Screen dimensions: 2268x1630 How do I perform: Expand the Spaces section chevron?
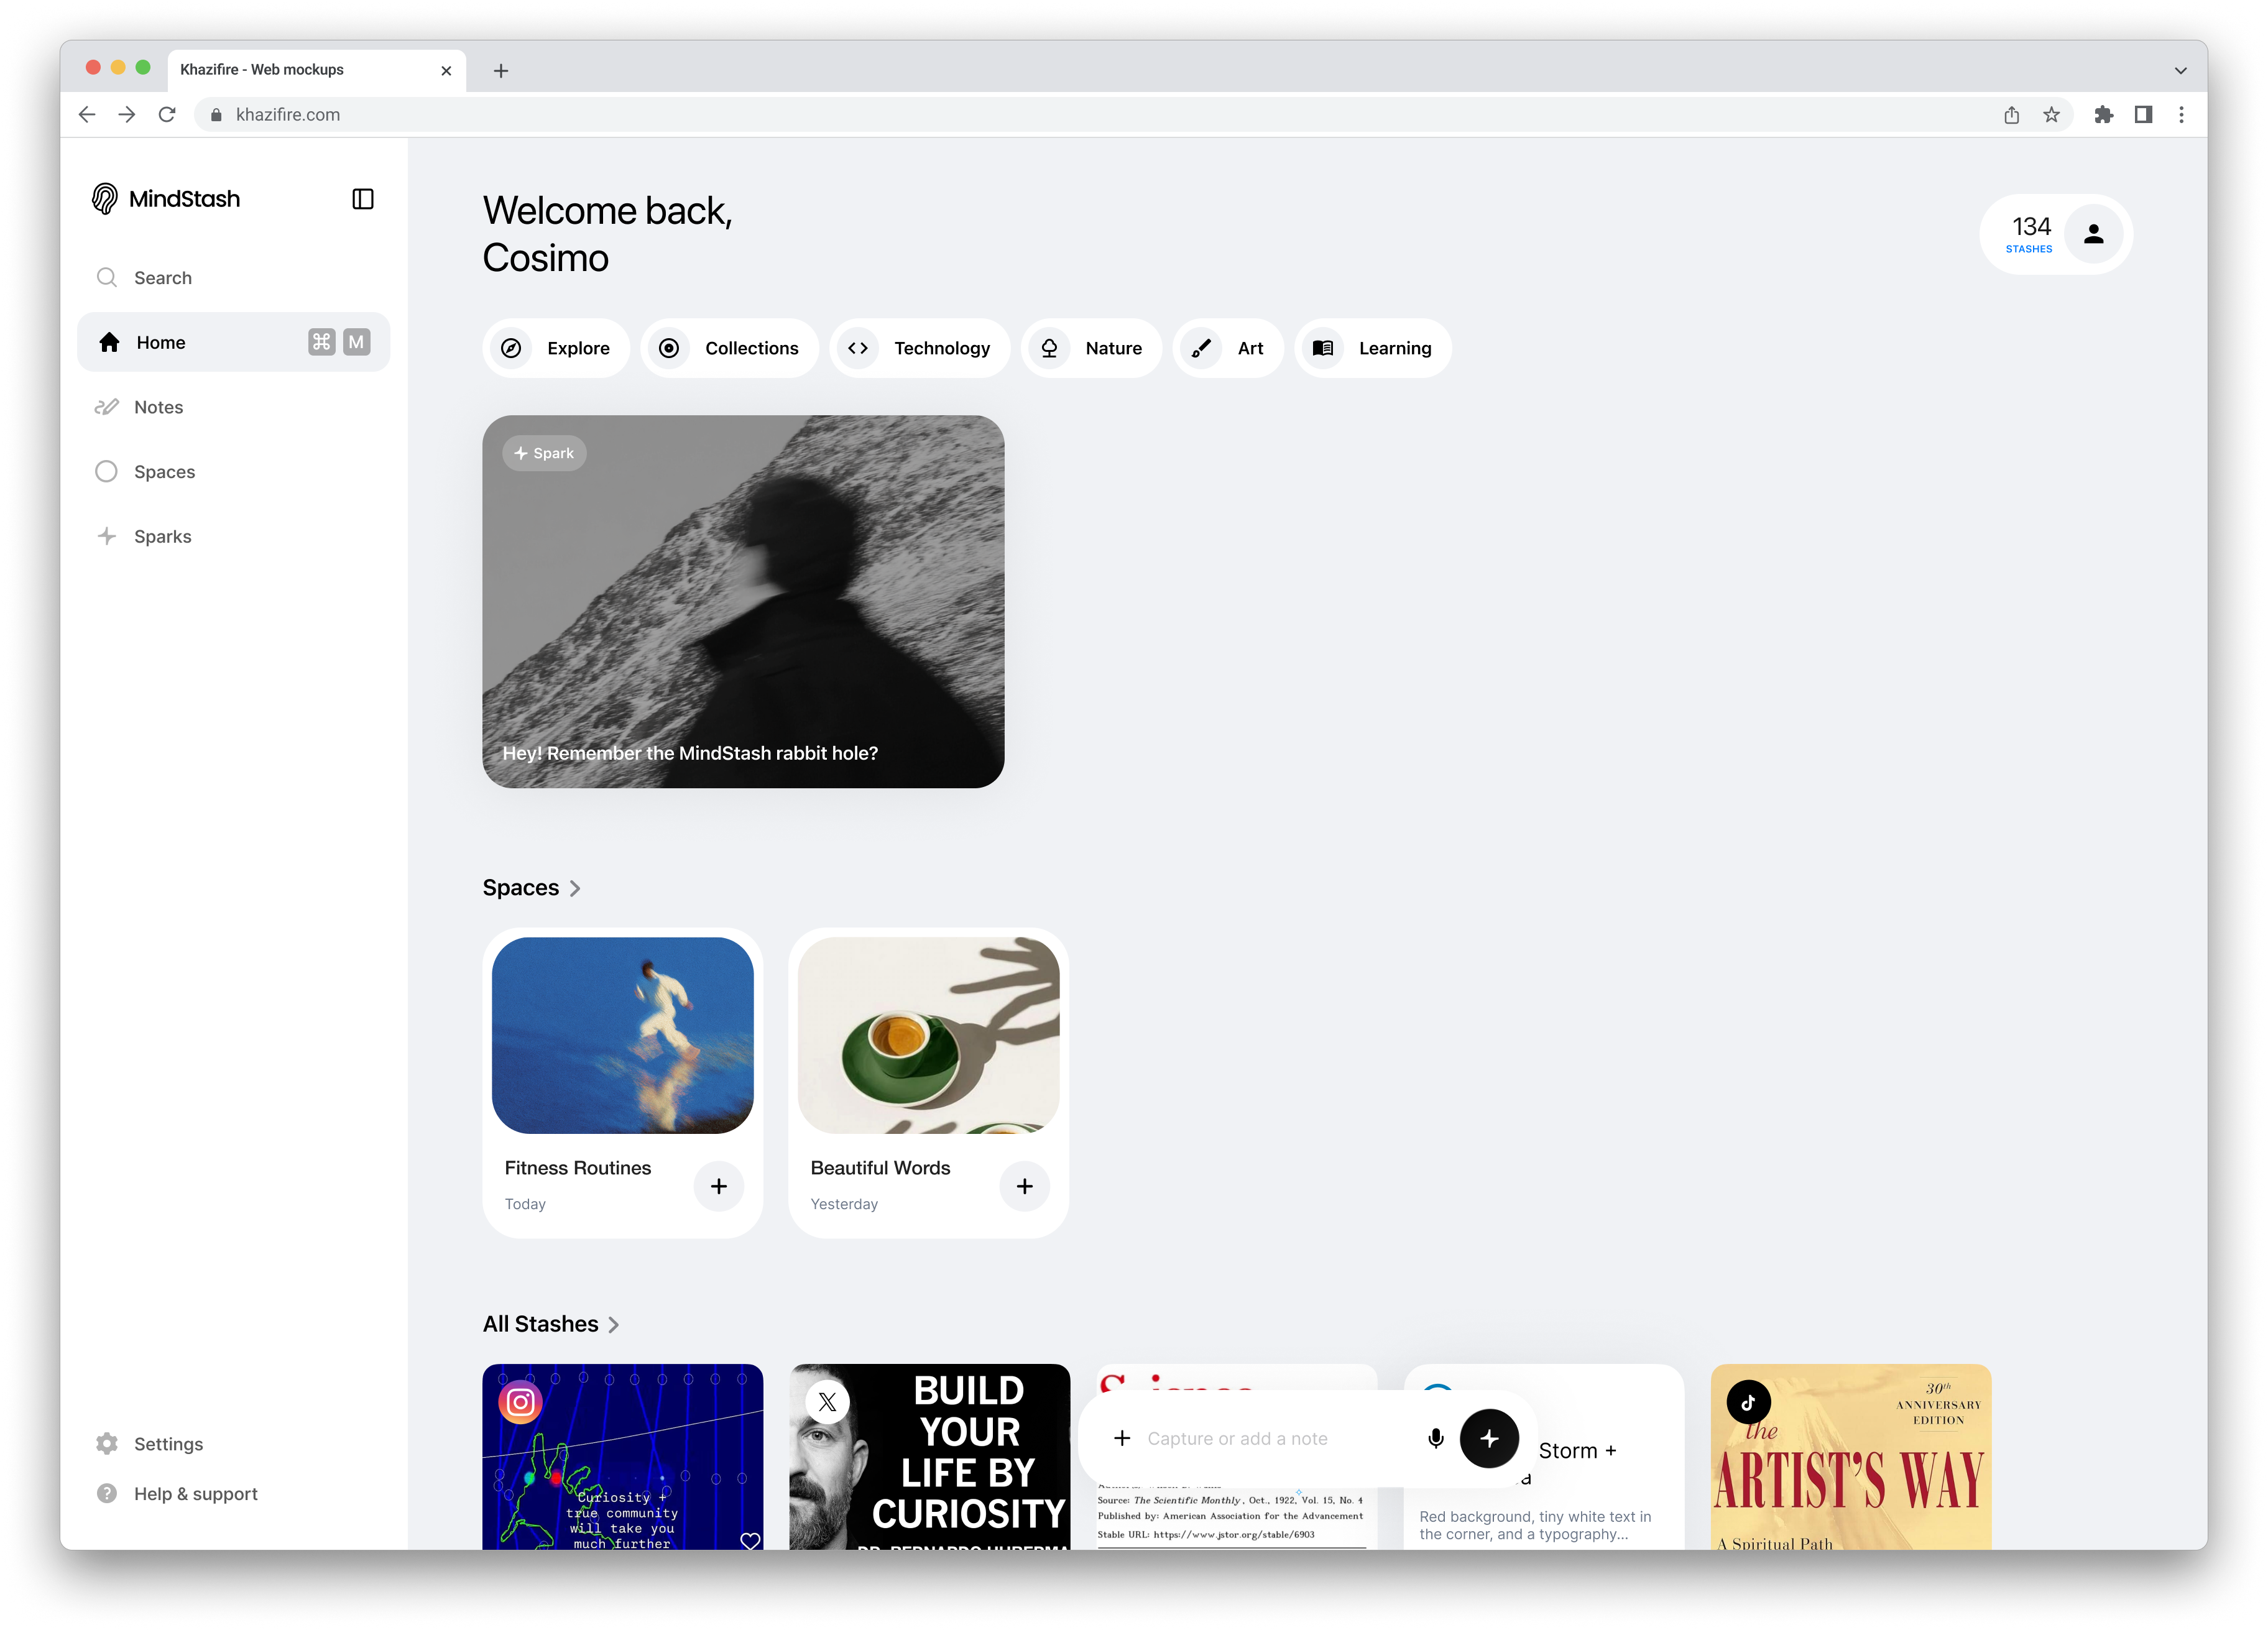[x=575, y=888]
